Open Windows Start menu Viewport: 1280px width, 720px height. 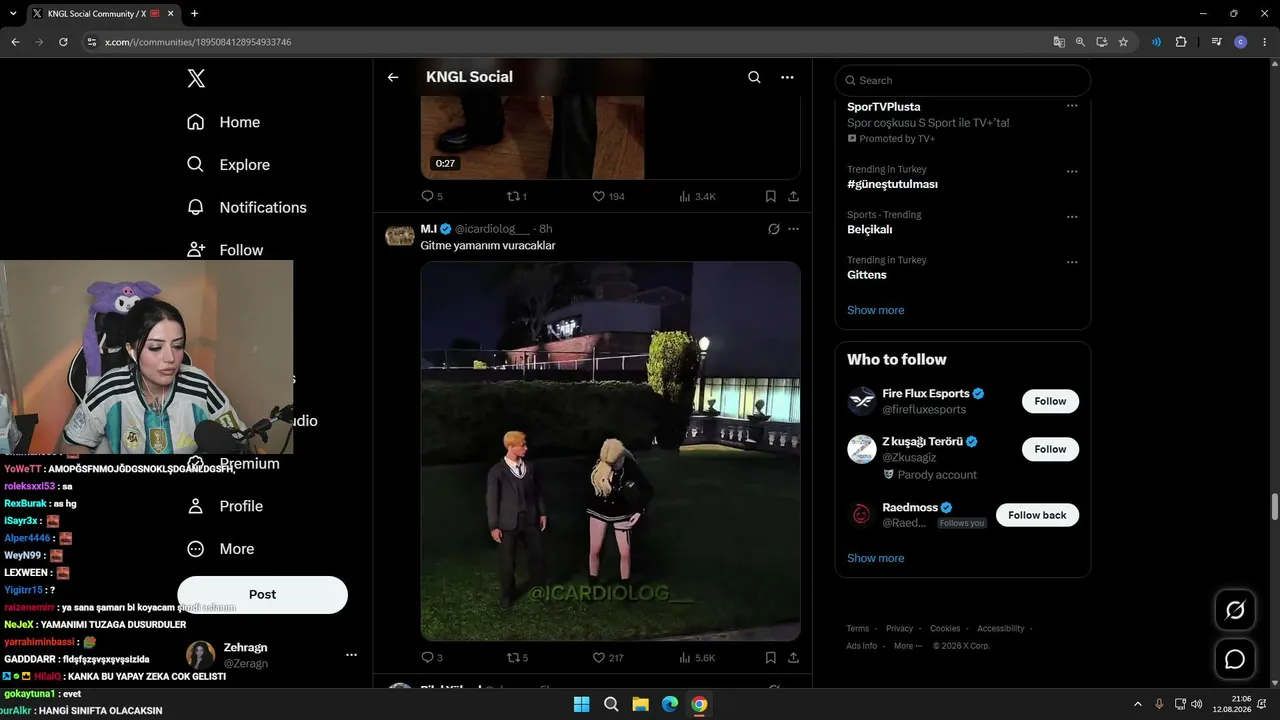pos(581,704)
